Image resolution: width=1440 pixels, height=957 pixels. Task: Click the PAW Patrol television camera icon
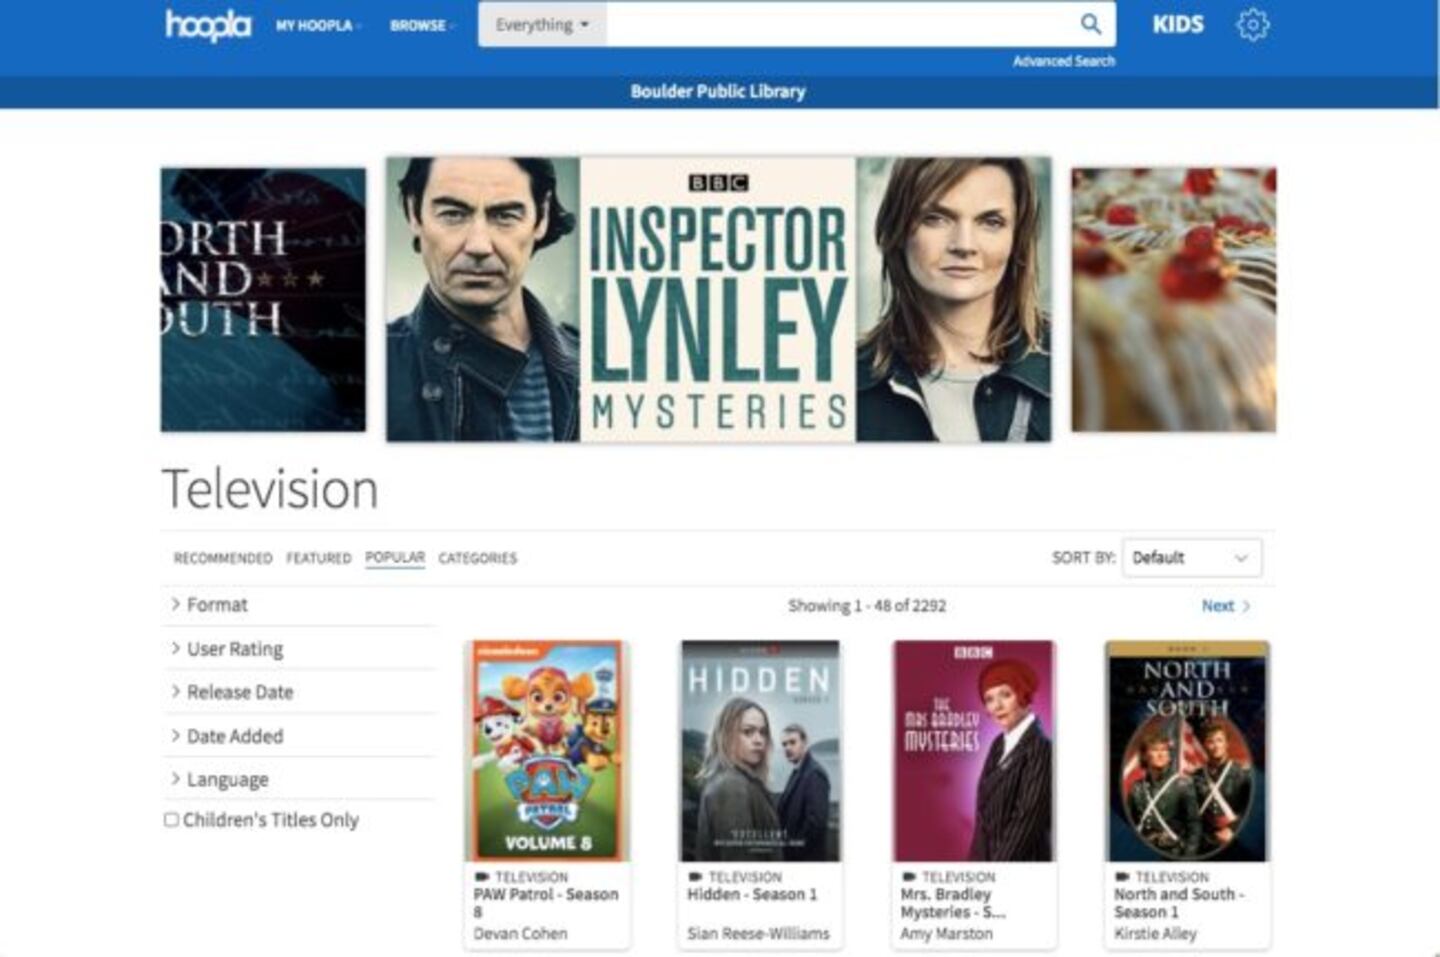point(482,877)
